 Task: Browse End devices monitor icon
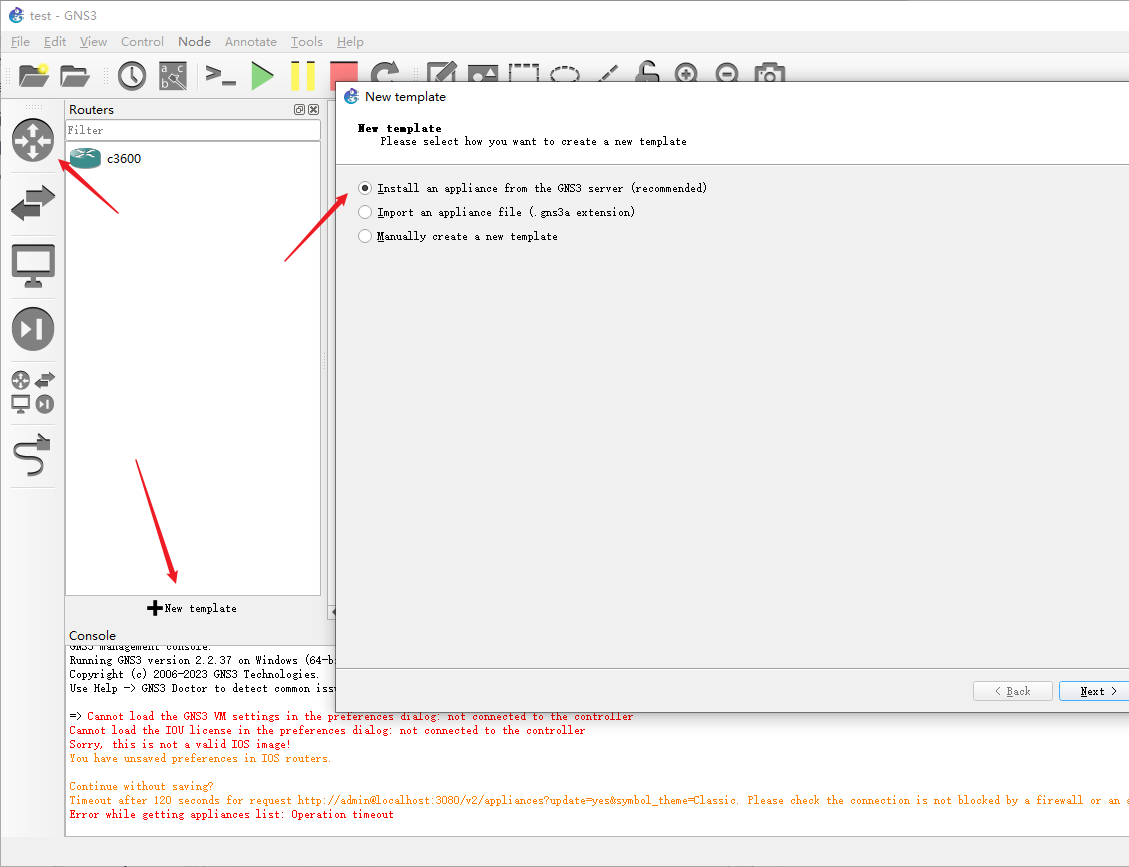(x=33, y=266)
